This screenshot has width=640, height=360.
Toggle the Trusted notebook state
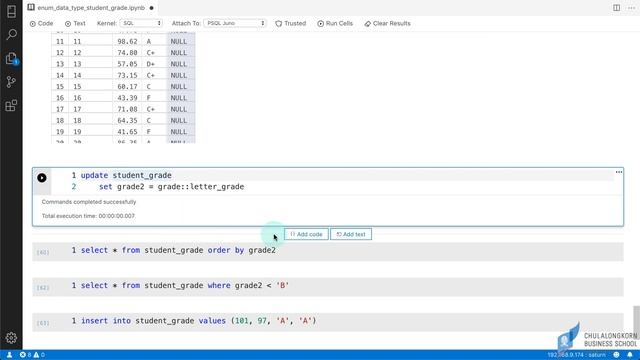point(291,23)
